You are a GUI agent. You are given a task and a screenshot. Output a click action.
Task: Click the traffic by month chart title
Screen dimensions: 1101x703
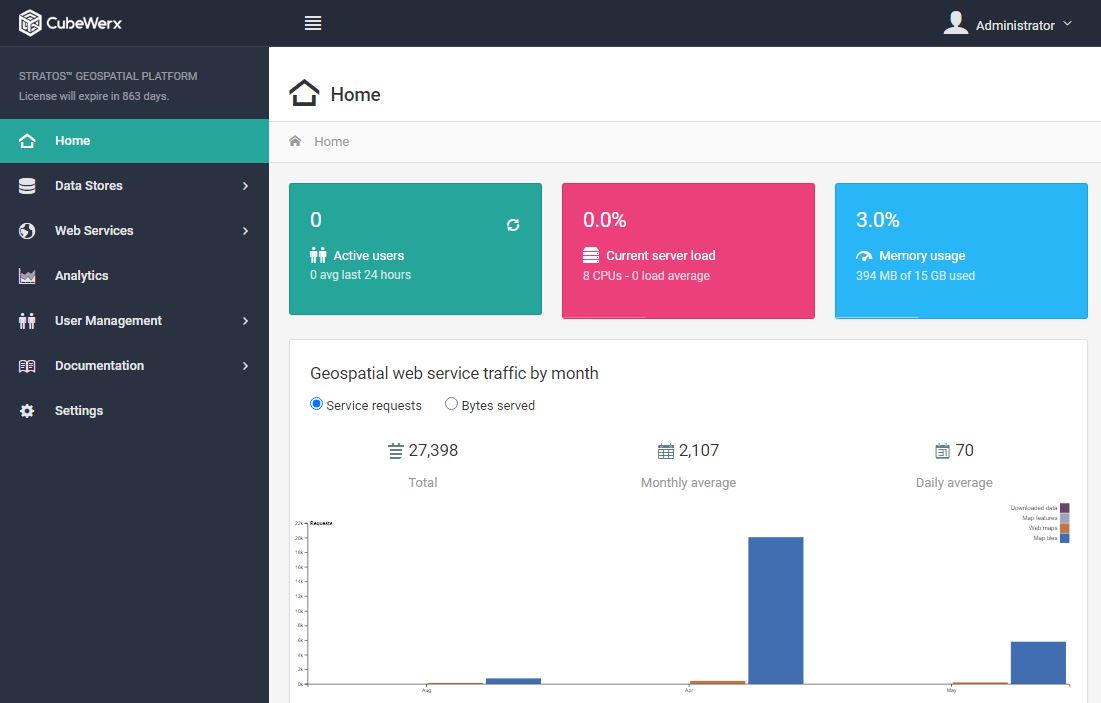454,373
